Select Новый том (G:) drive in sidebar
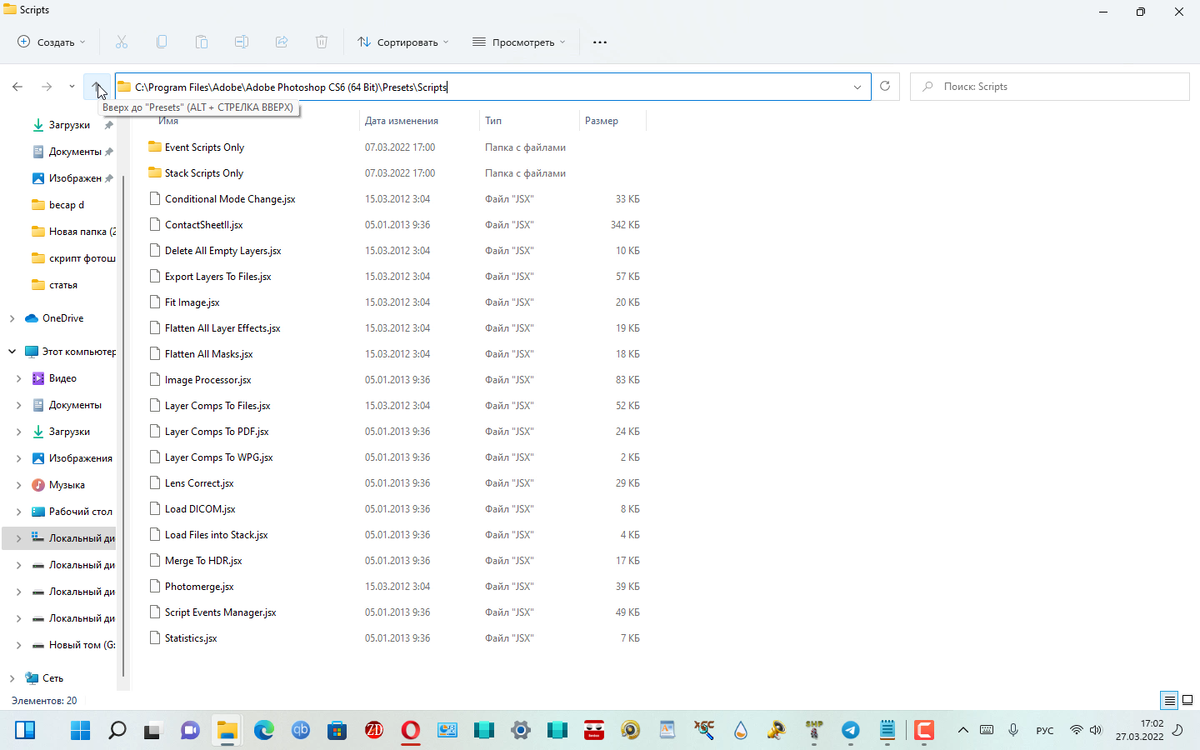The height and width of the screenshot is (750, 1200). tap(81, 645)
